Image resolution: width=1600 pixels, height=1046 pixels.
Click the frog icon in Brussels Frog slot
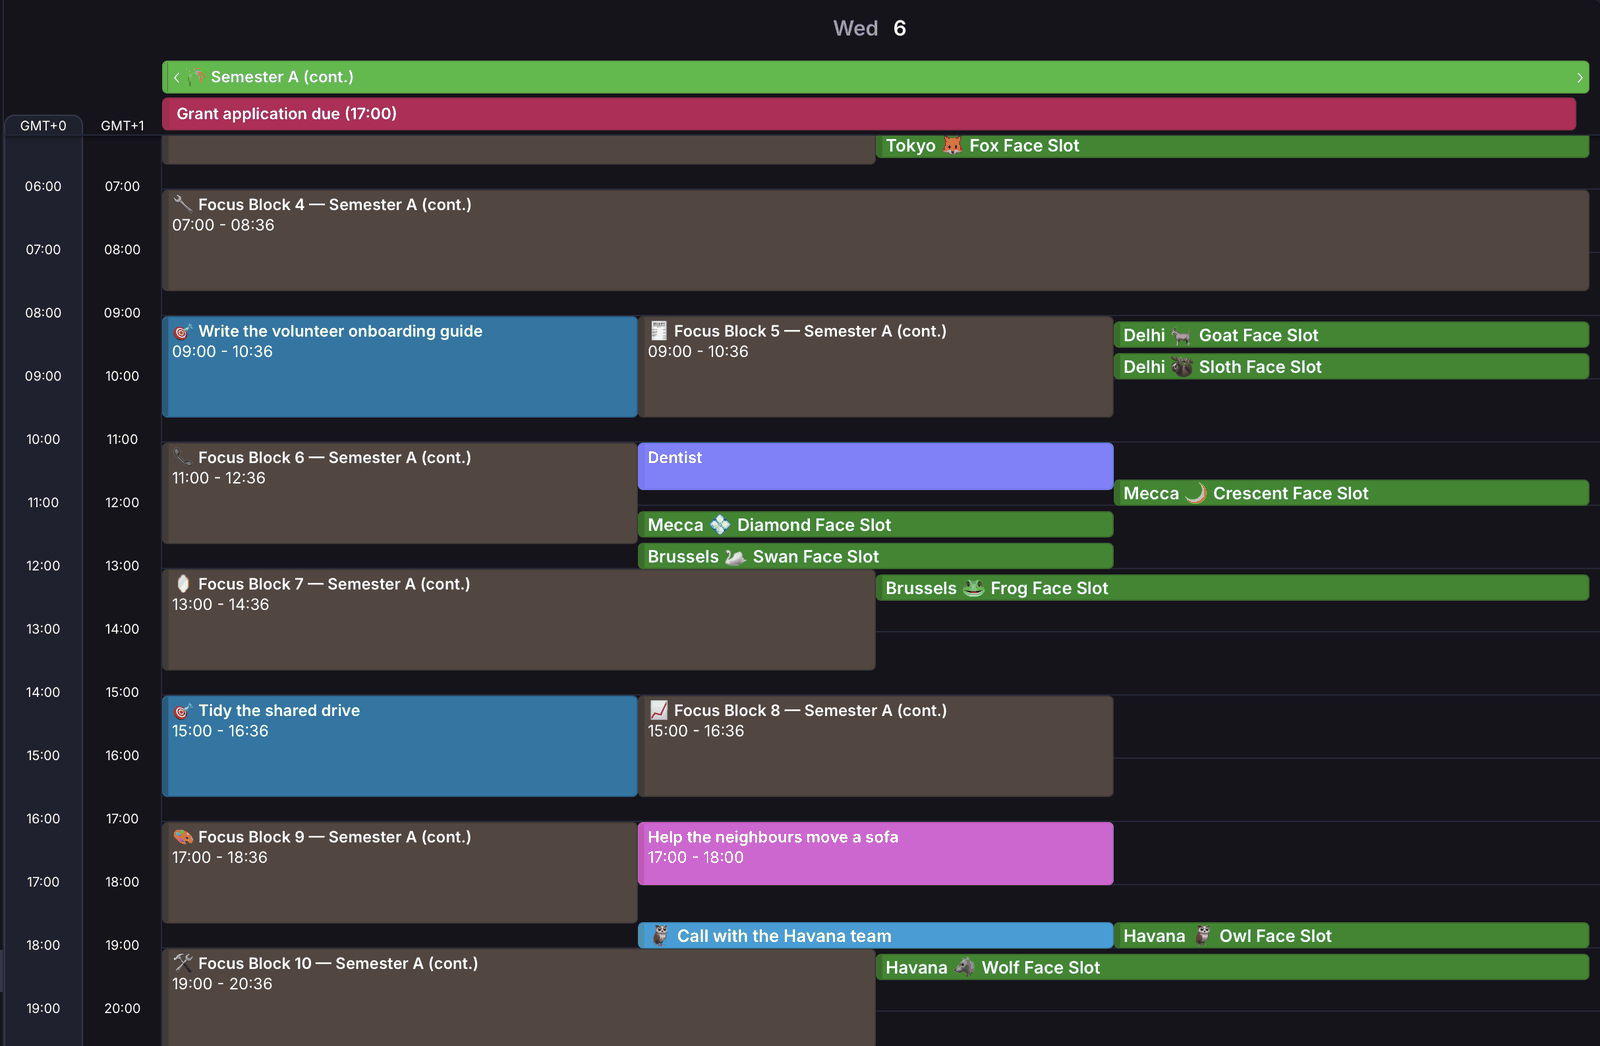coord(974,588)
